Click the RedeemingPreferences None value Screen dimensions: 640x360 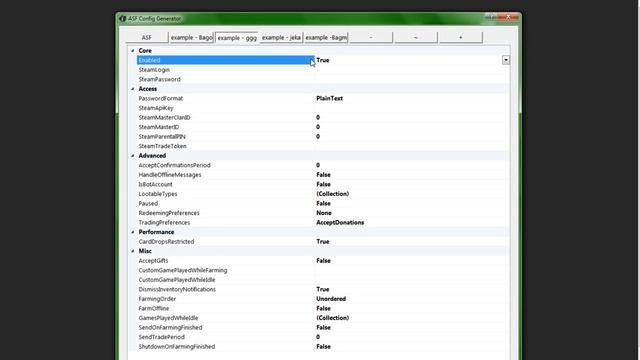click(x=324, y=213)
